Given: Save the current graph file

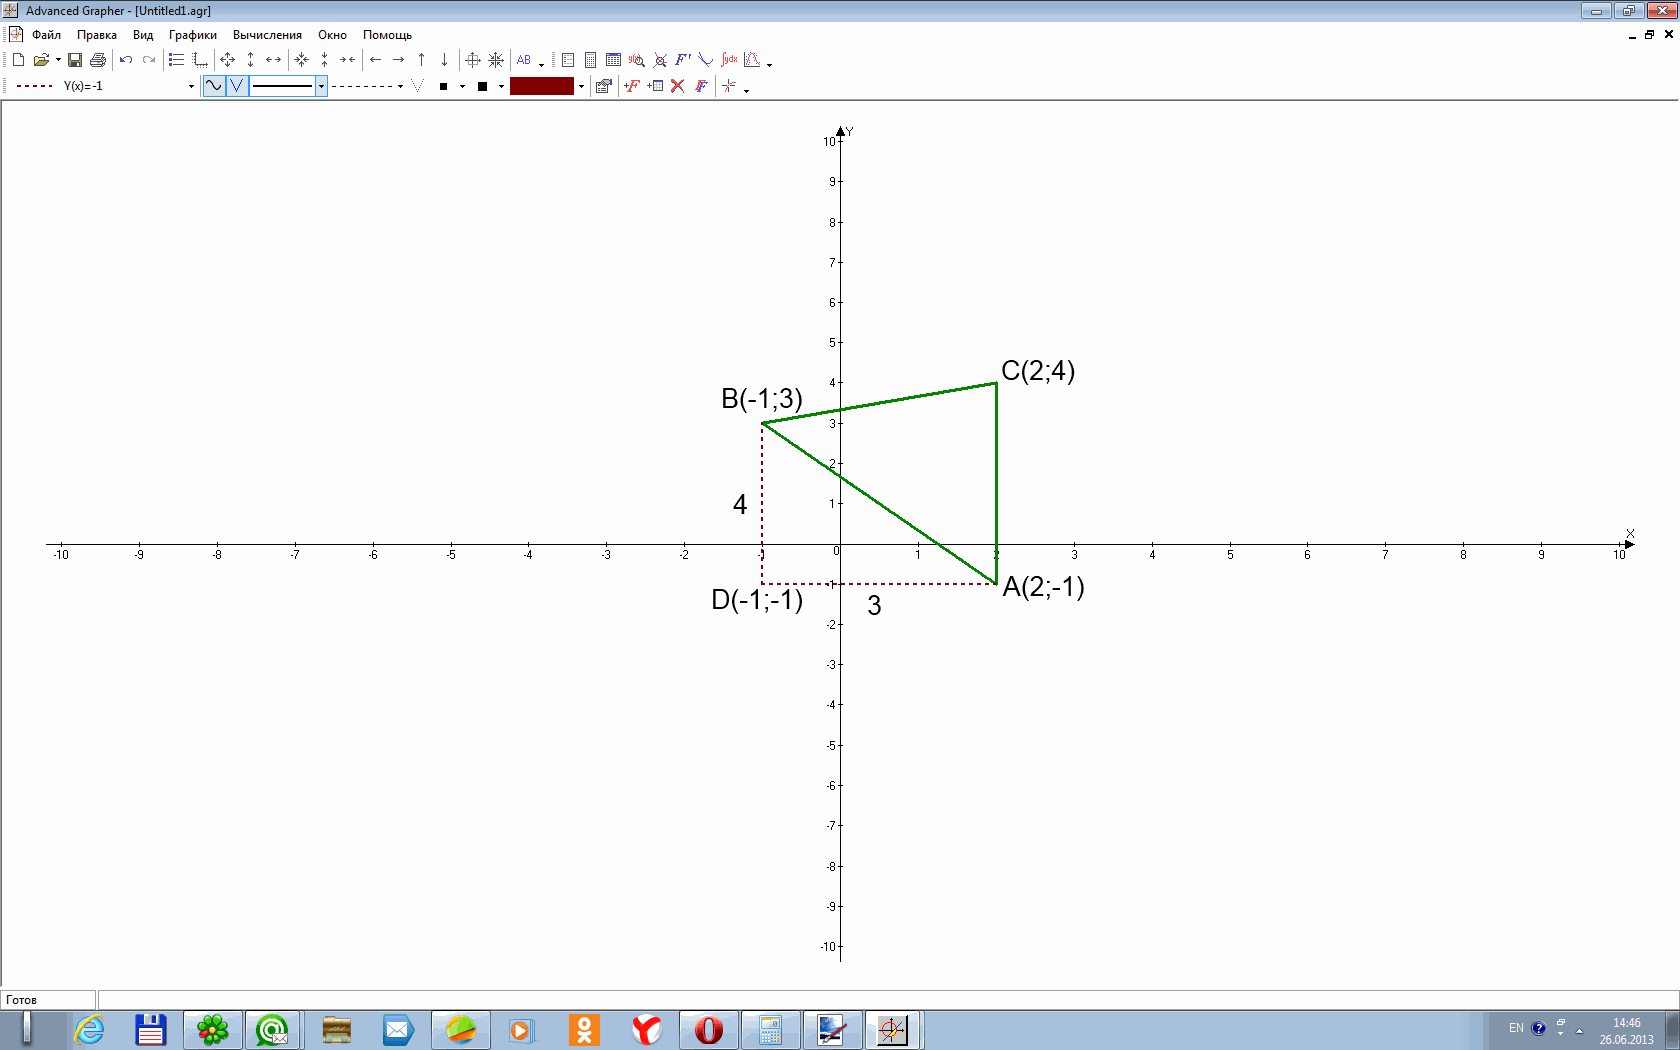Looking at the screenshot, I should (x=75, y=60).
